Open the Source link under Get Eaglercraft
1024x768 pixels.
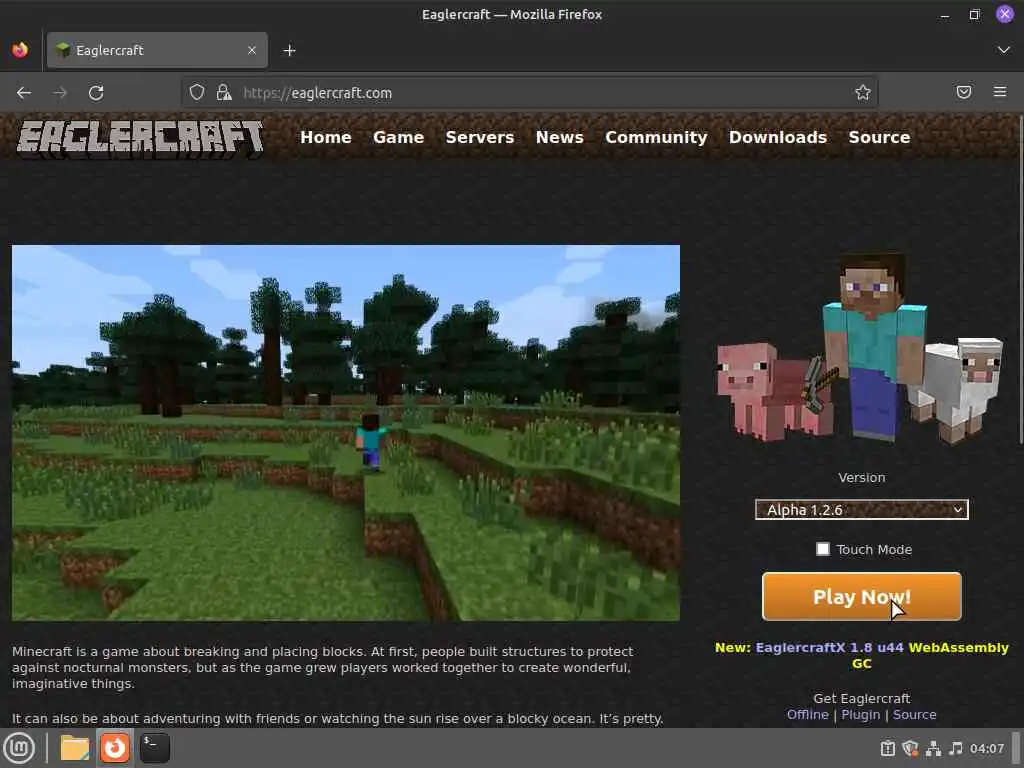(x=914, y=714)
